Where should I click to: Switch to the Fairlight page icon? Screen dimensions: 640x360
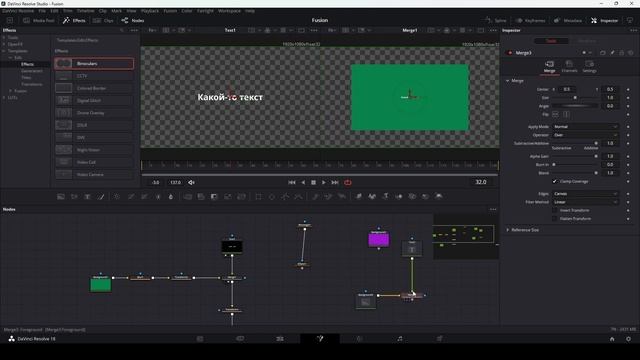tap(400, 339)
